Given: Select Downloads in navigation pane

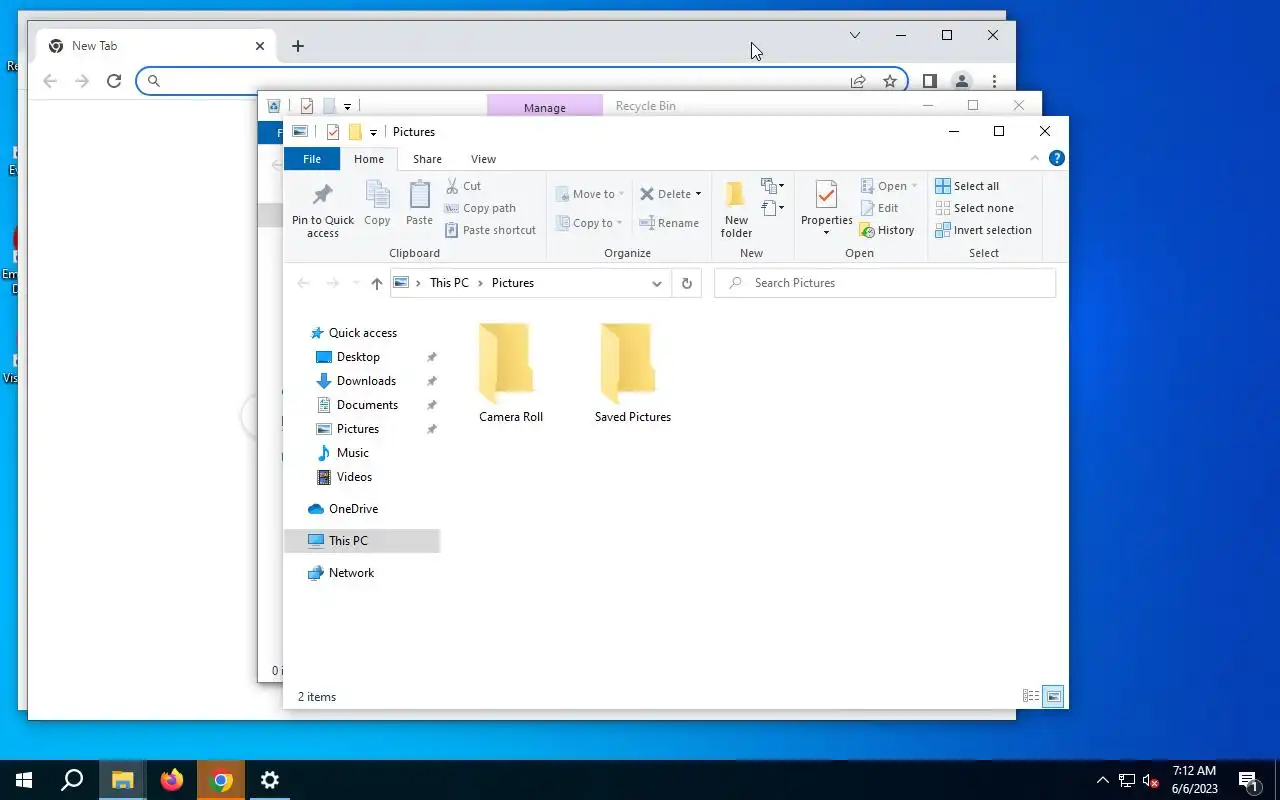Looking at the screenshot, I should pos(366,381).
